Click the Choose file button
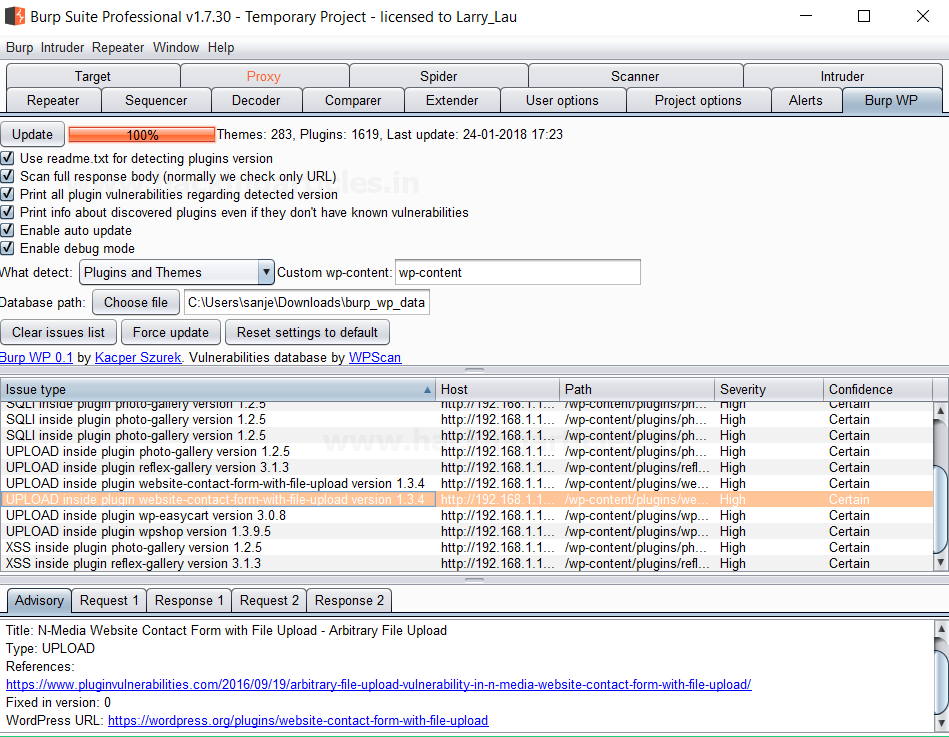The height and width of the screenshot is (737, 949). (136, 303)
